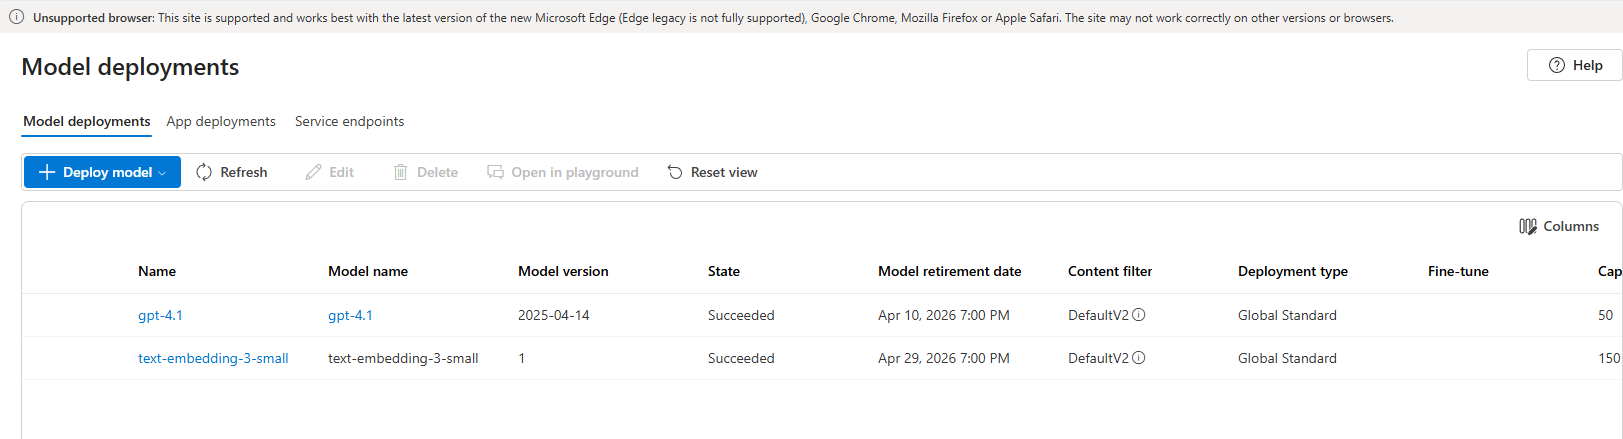The width and height of the screenshot is (1623, 439).
Task: Click info icon beside text-embedding-3-small DefaultV2
Action: [1139, 358]
